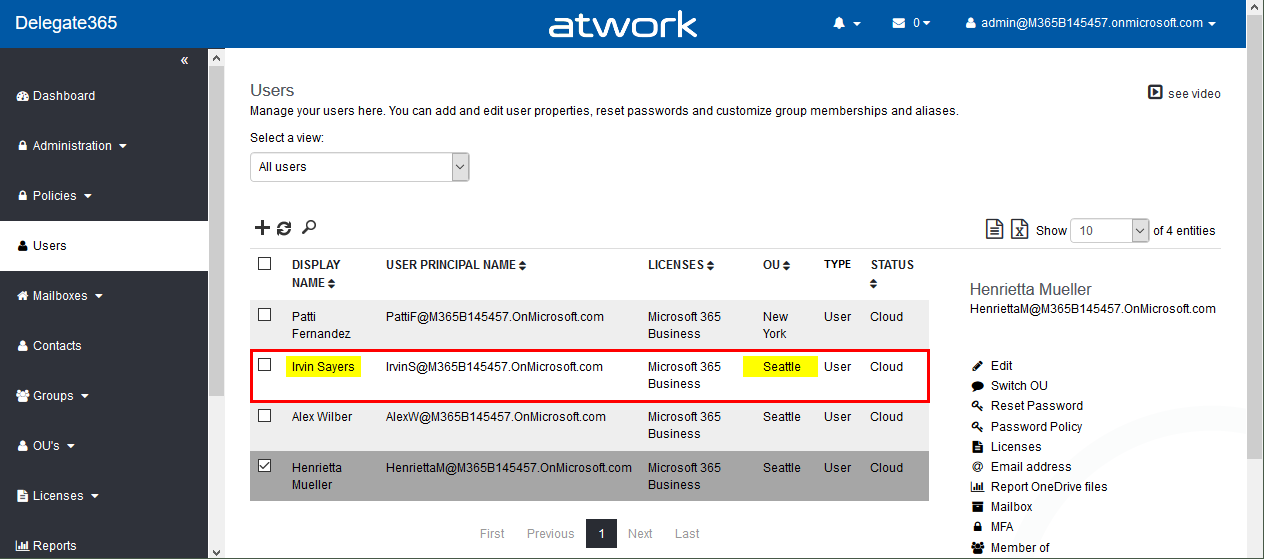The image size is (1264, 559).
Task: Open the Show entries count dropdown
Action: (1110, 231)
